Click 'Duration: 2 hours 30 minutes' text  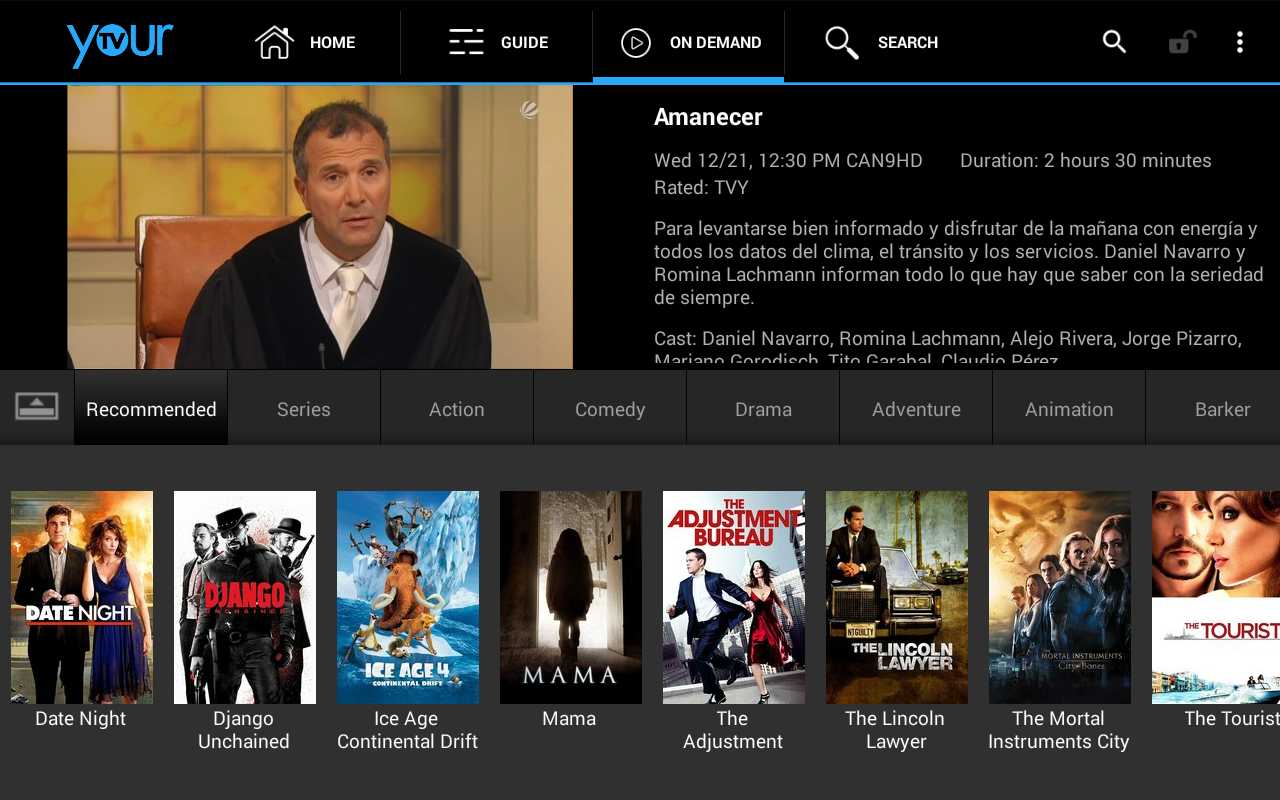coord(1086,160)
